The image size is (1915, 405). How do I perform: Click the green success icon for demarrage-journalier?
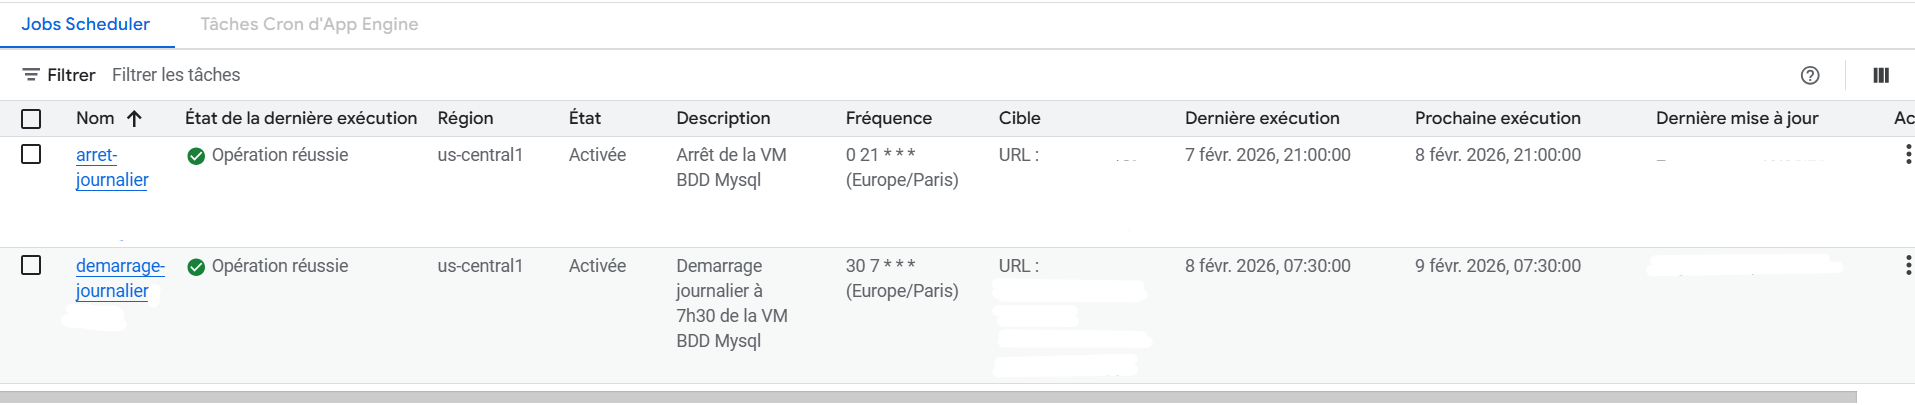coord(196,267)
